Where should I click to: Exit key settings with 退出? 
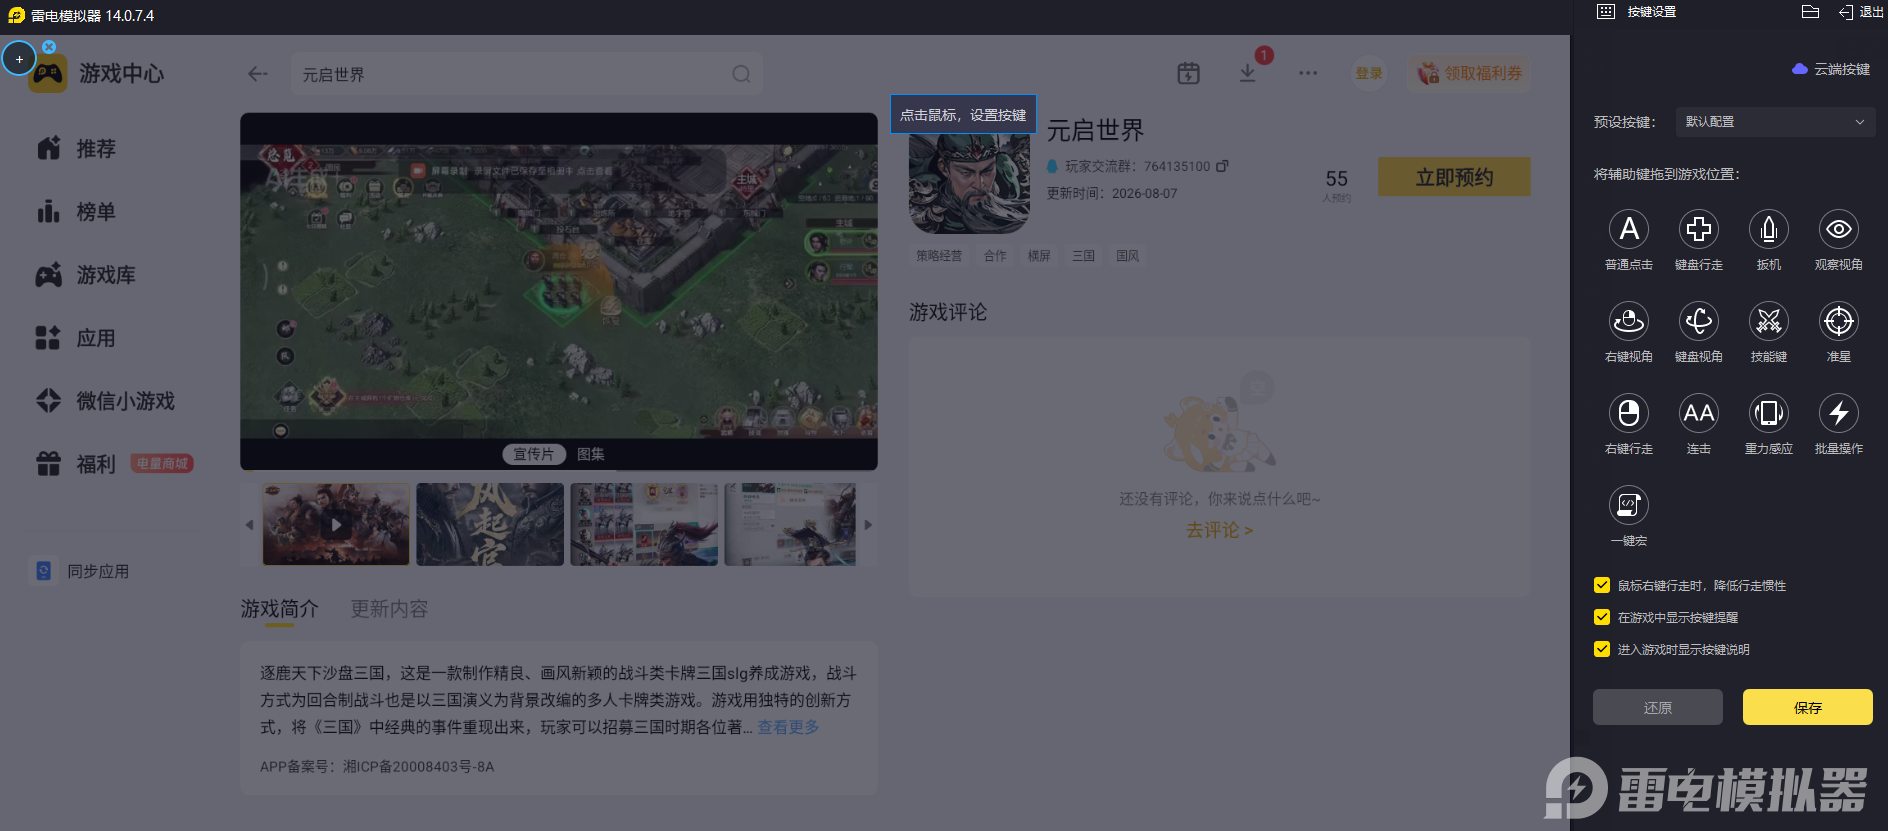pyautogui.click(x=1861, y=12)
